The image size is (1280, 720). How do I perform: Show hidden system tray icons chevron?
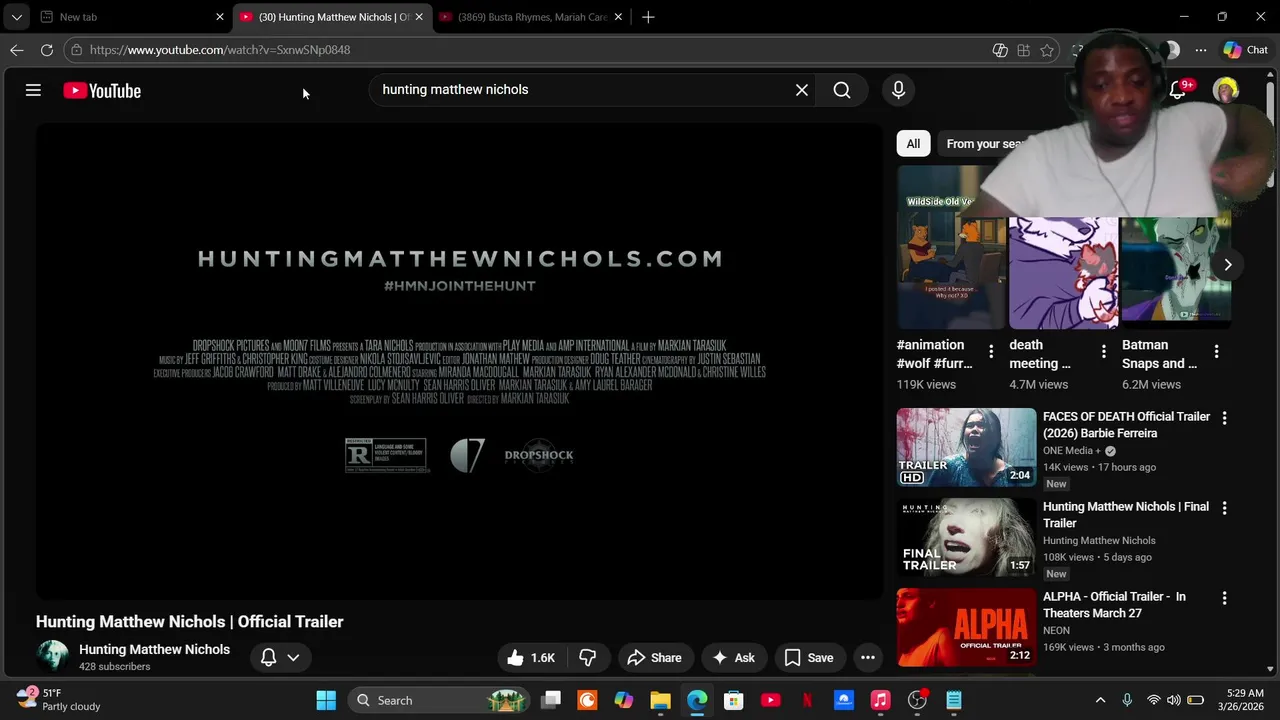(1100, 700)
